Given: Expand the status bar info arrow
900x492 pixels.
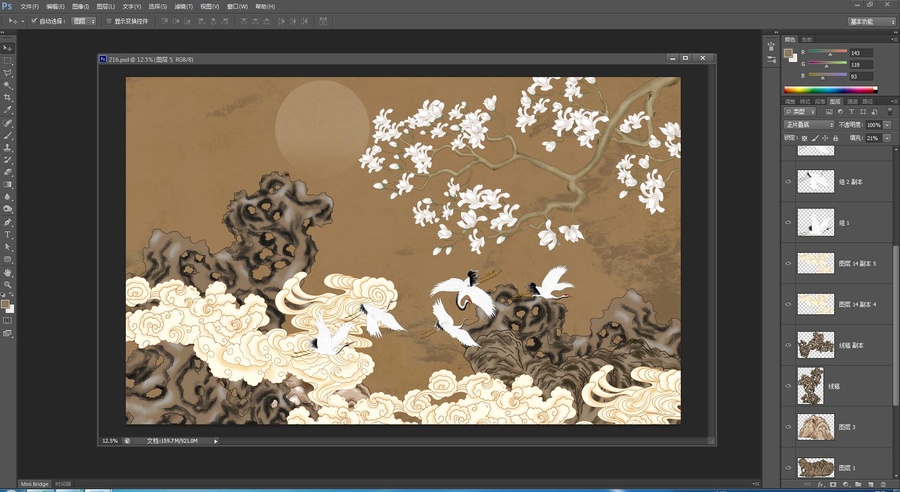Looking at the screenshot, I should click(x=216, y=441).
